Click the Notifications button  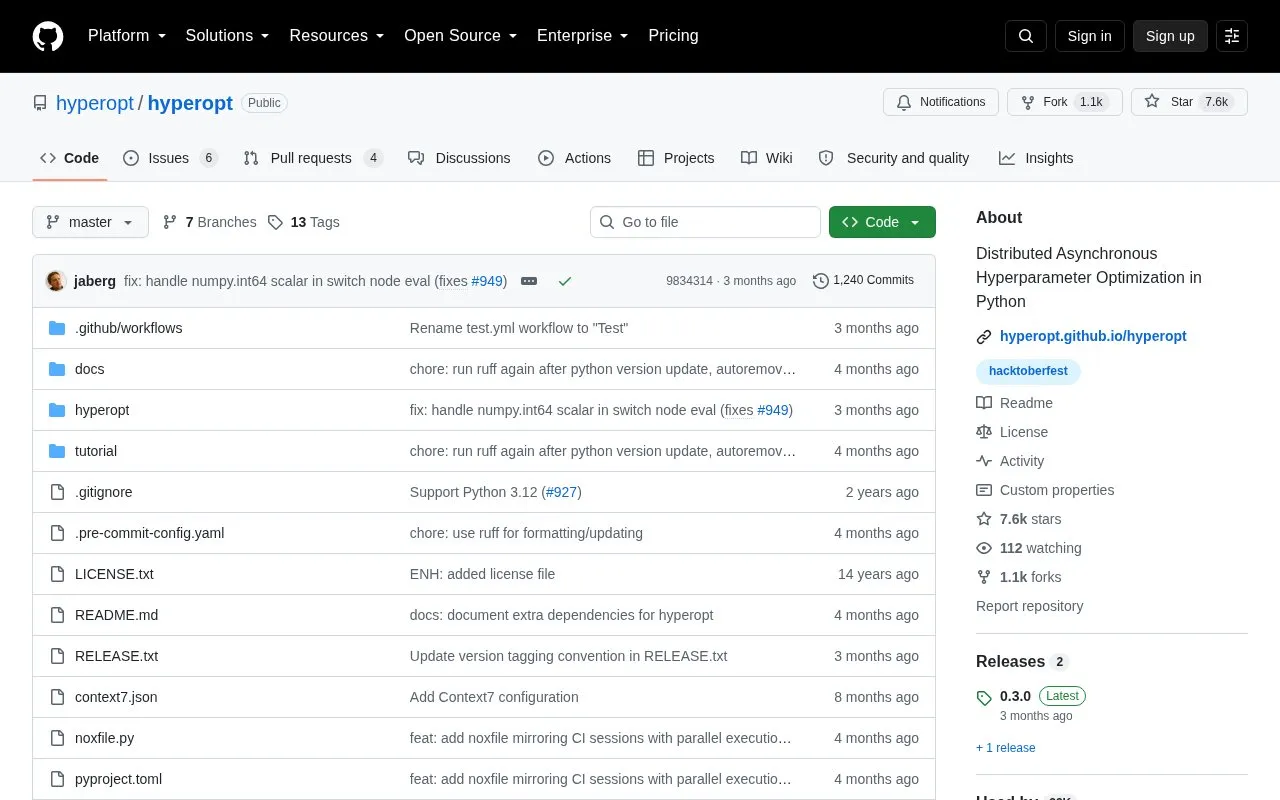(x=941, y=102)
